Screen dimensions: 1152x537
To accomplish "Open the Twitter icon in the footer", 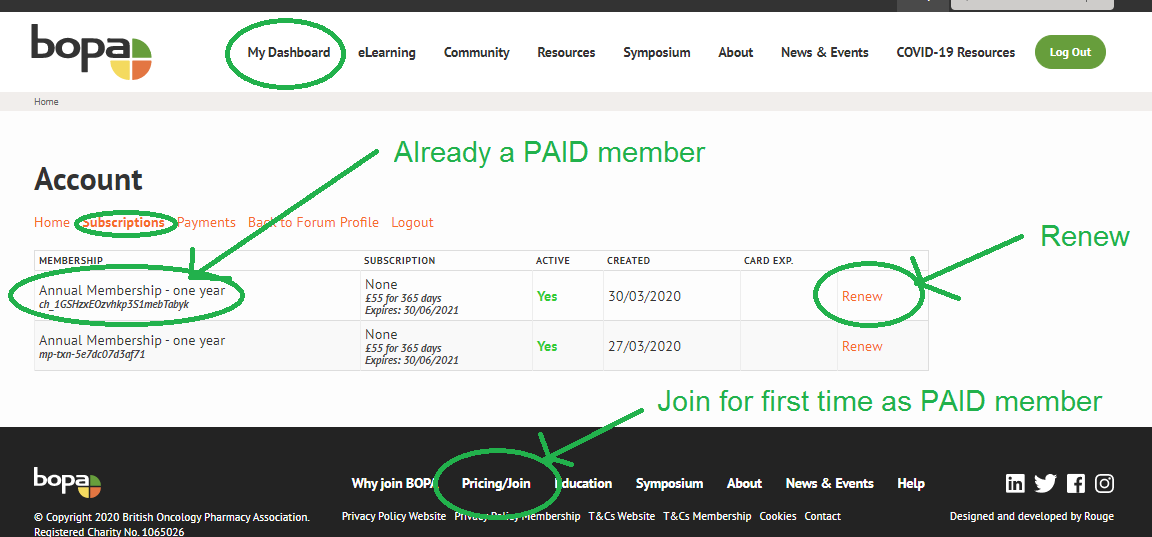I will click(x=1045, y=483).
